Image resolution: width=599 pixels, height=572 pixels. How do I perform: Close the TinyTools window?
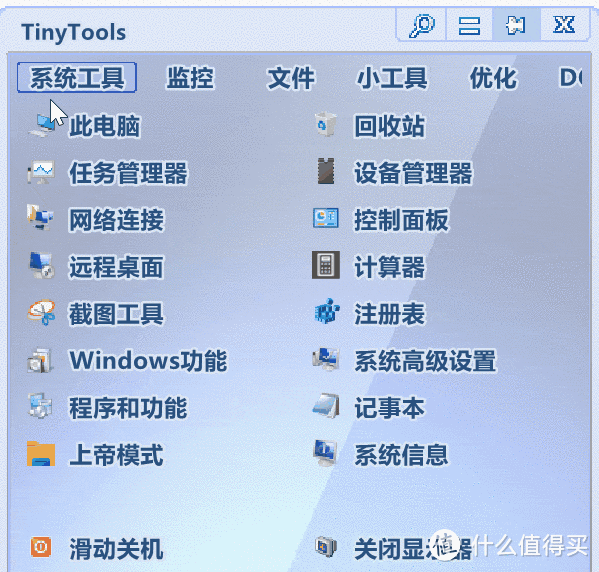tap(564, 25)
